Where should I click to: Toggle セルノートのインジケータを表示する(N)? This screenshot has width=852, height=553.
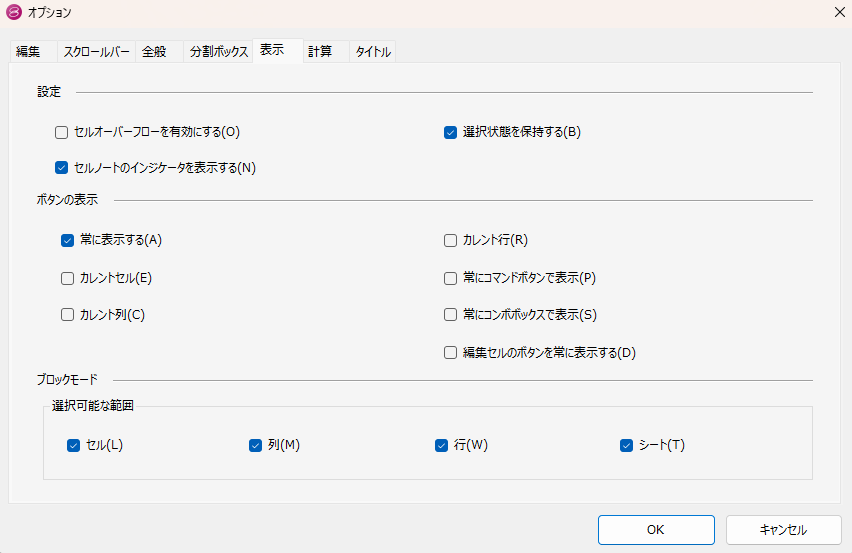click(61, 168)
